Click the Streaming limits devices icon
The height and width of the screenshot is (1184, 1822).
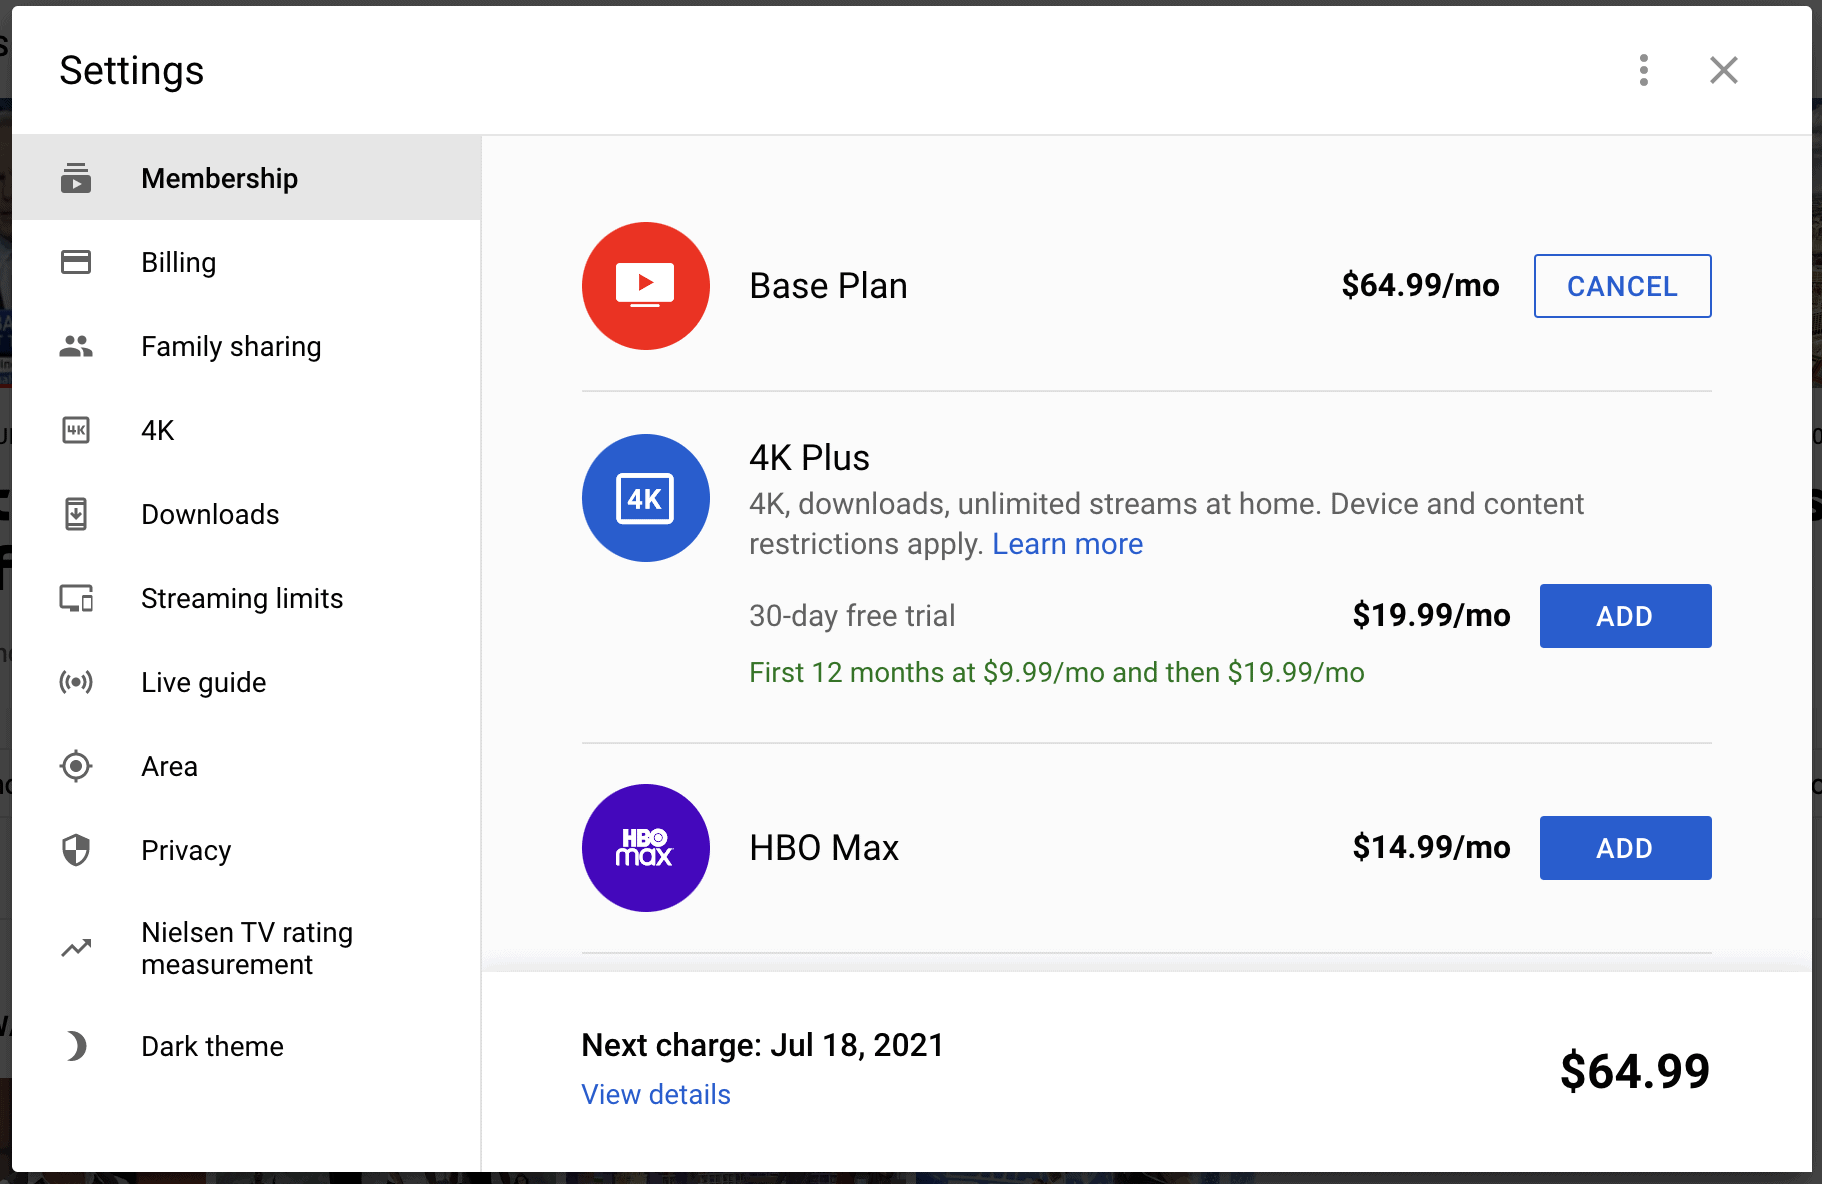(76, 598)
